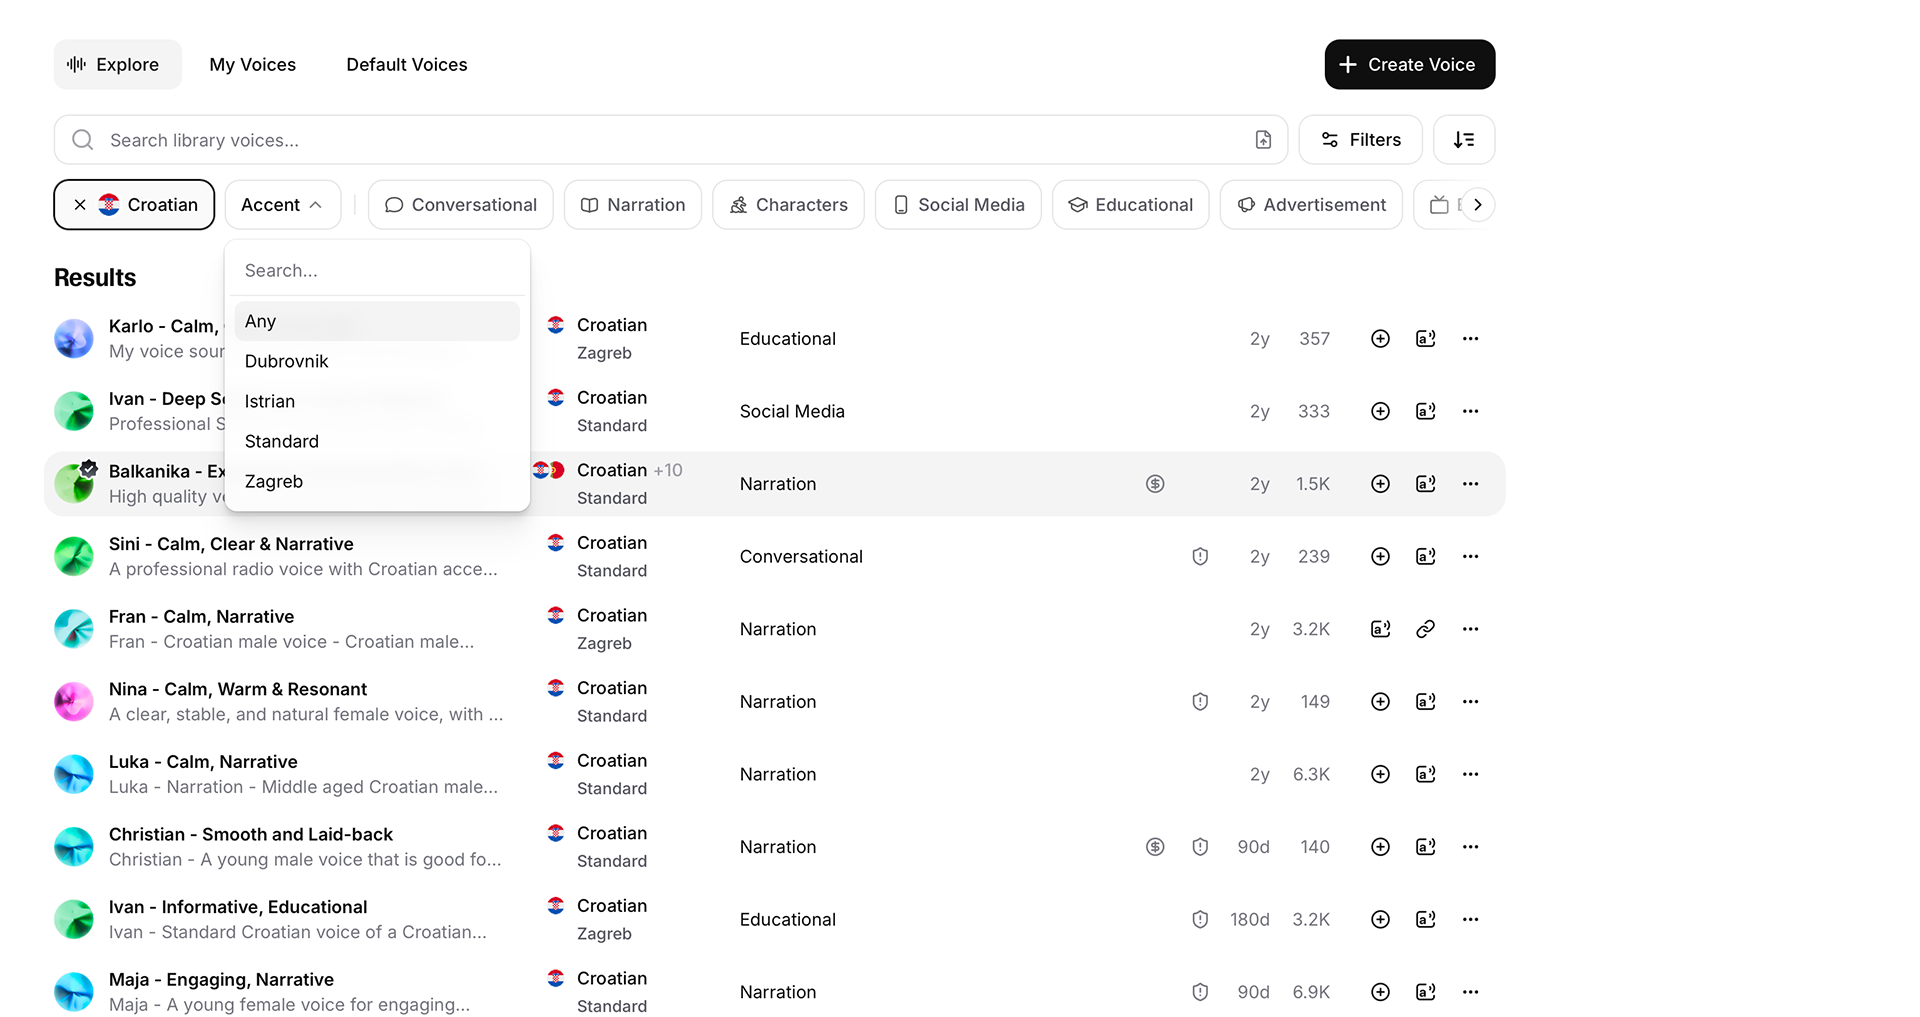Click the Search library voices field
1920x1017 pixels.
(x=660, y=140)
